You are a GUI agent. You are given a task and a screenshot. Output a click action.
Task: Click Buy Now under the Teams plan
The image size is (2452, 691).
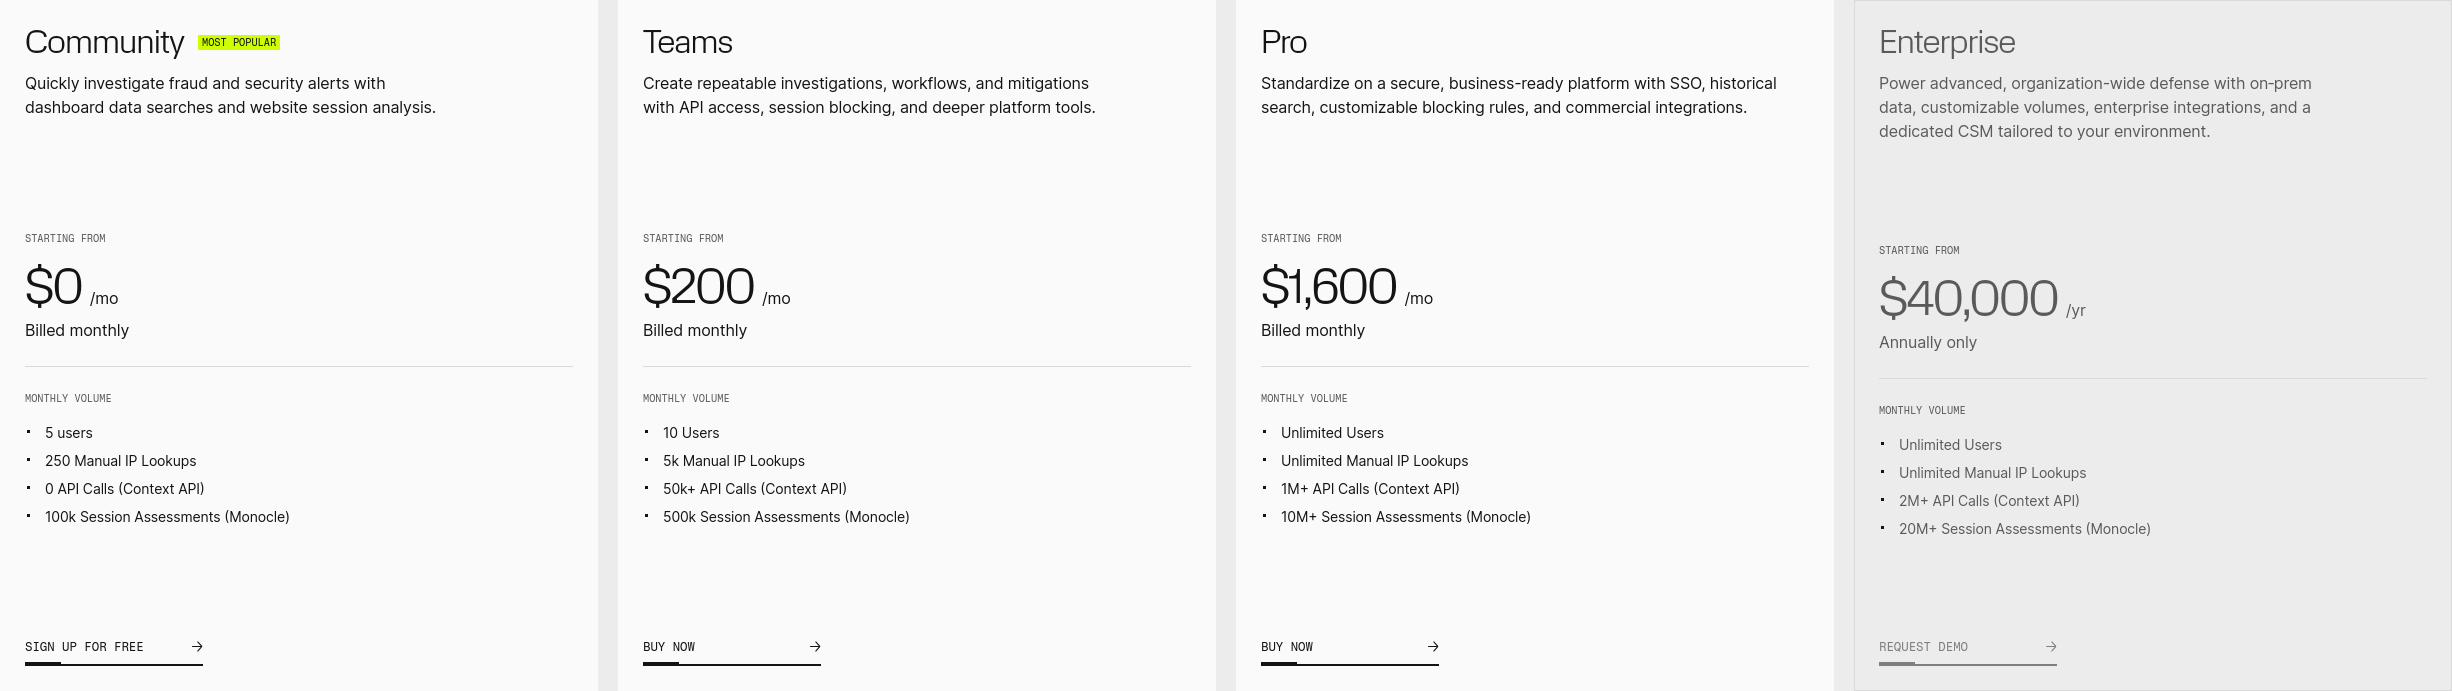(x=669, y=647)
